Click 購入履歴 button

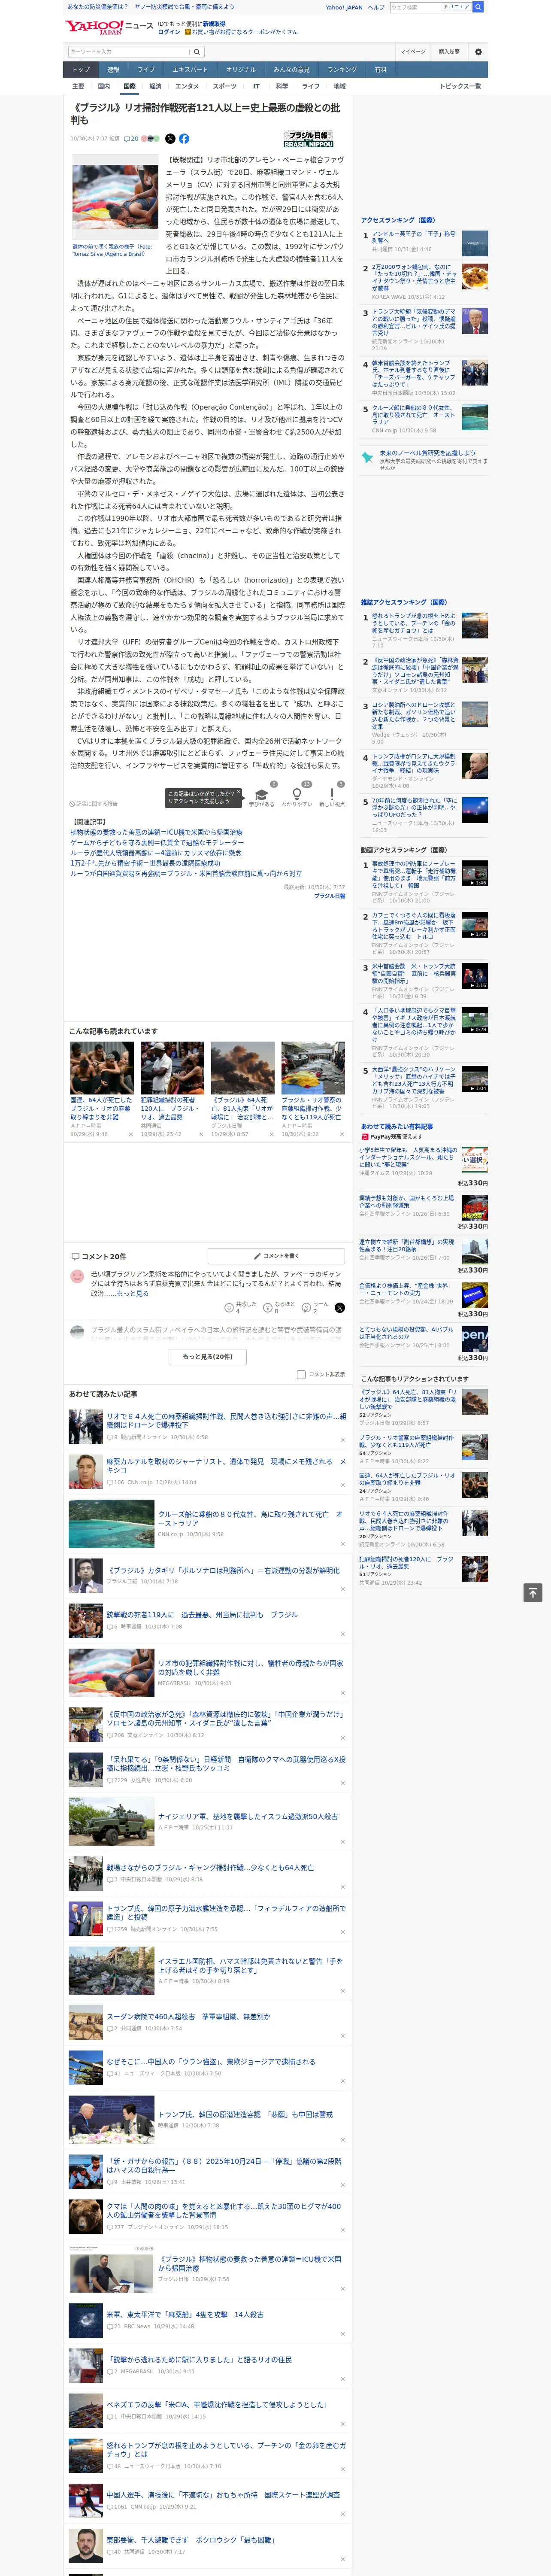click(449, 52)
